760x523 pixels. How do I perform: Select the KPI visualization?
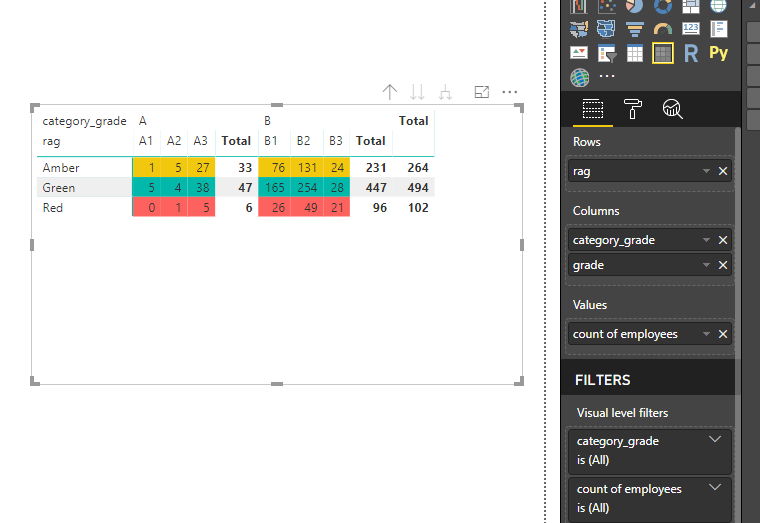pyautogui.click(x=579, y=53)
